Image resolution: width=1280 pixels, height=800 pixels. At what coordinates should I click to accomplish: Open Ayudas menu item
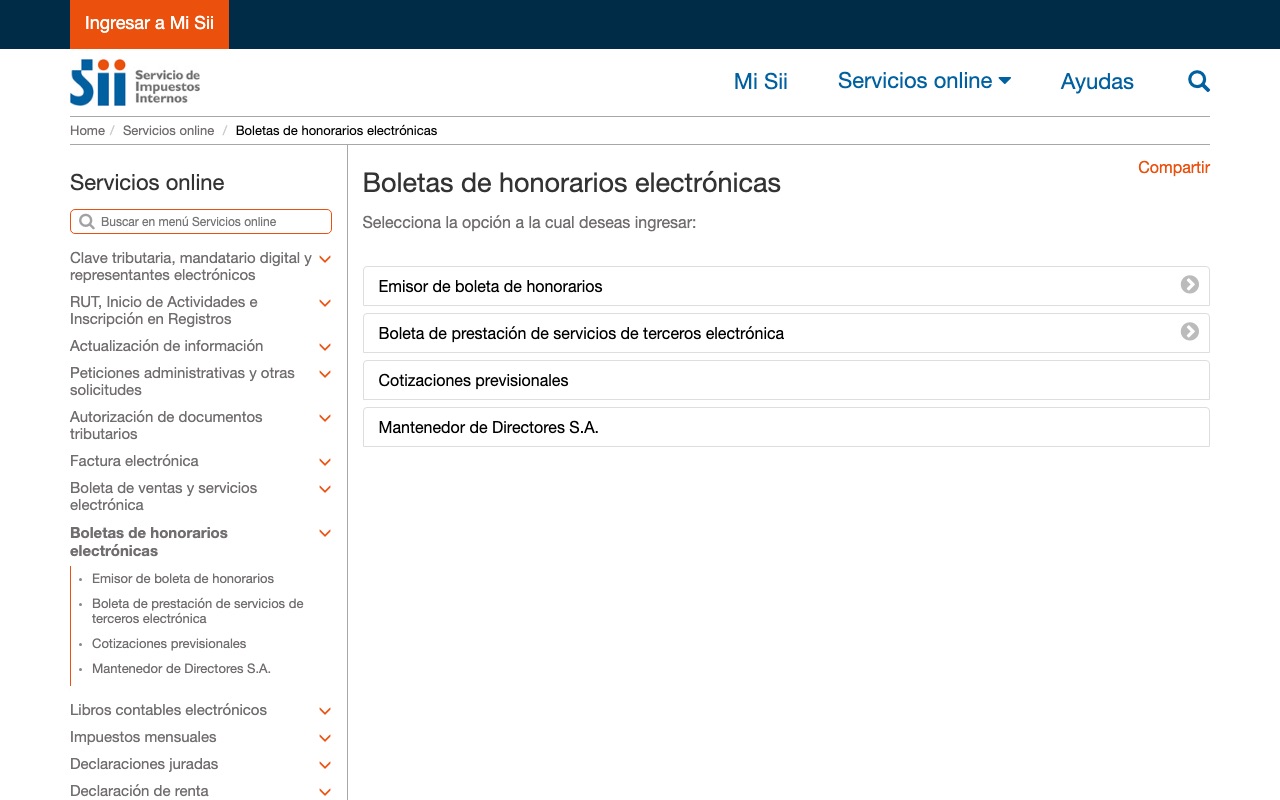click(1097, 81)
